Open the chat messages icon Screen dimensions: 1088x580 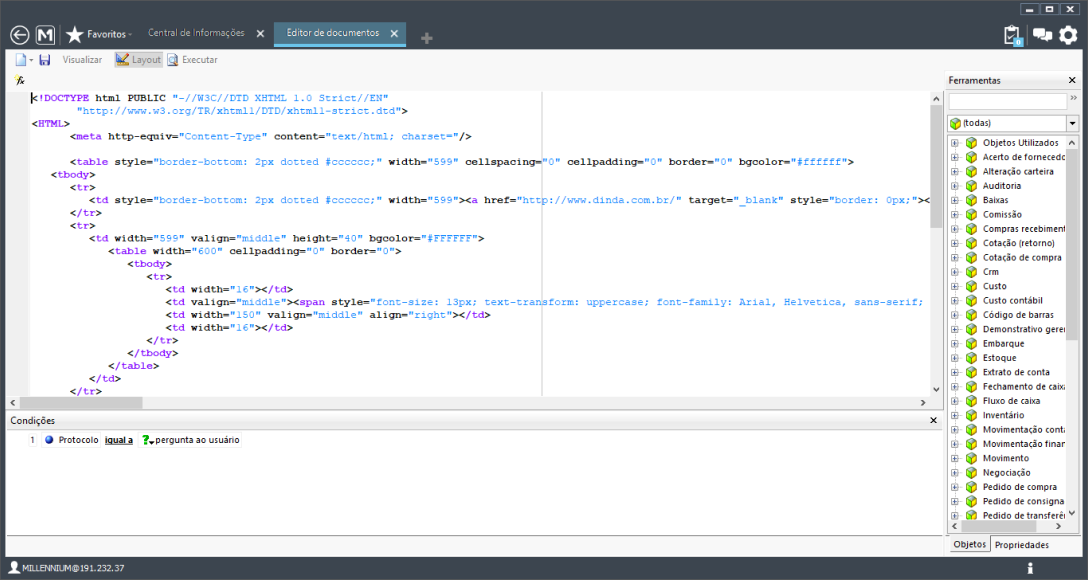(1042, 35)
